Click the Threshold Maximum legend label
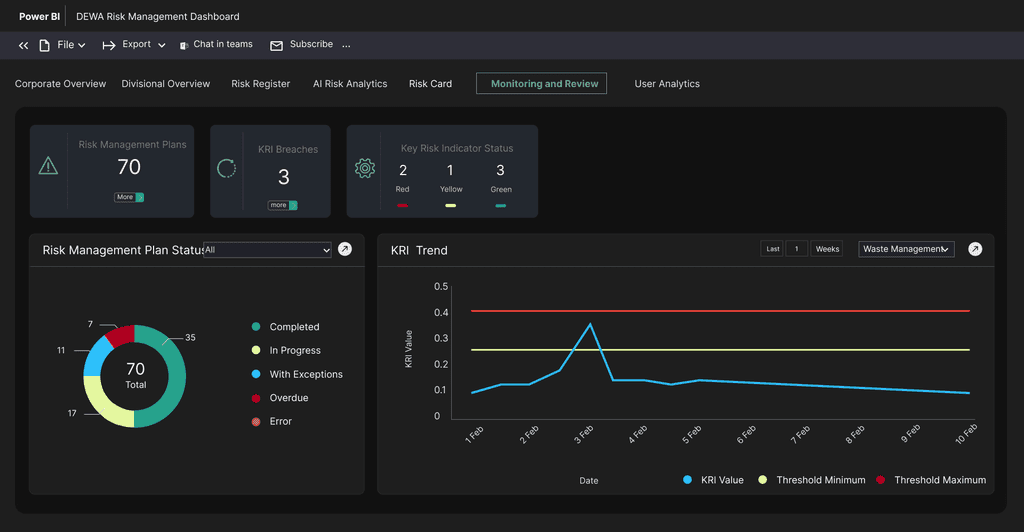This screenshot has width=1024, height=532. [940, 480]
